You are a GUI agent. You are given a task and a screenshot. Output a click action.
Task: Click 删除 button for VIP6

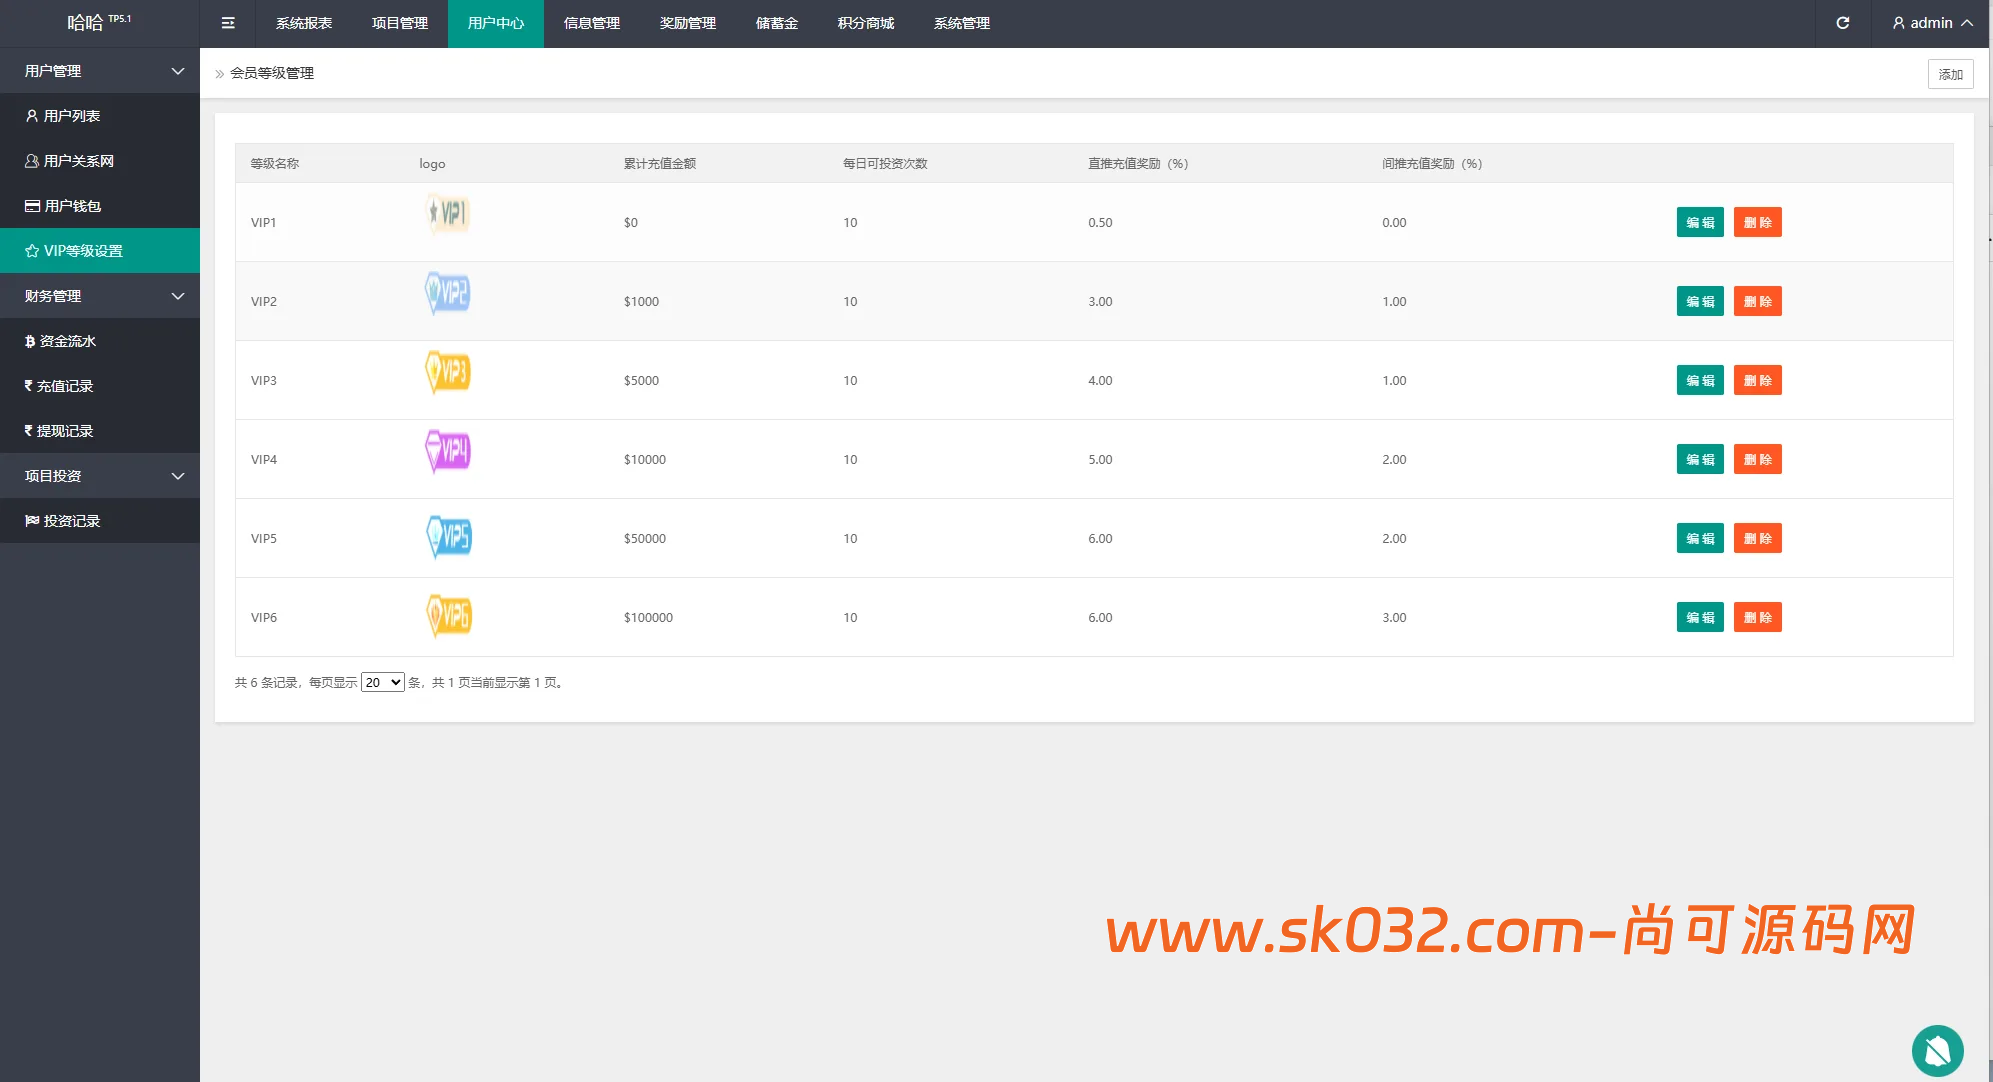pos(1757,617)
